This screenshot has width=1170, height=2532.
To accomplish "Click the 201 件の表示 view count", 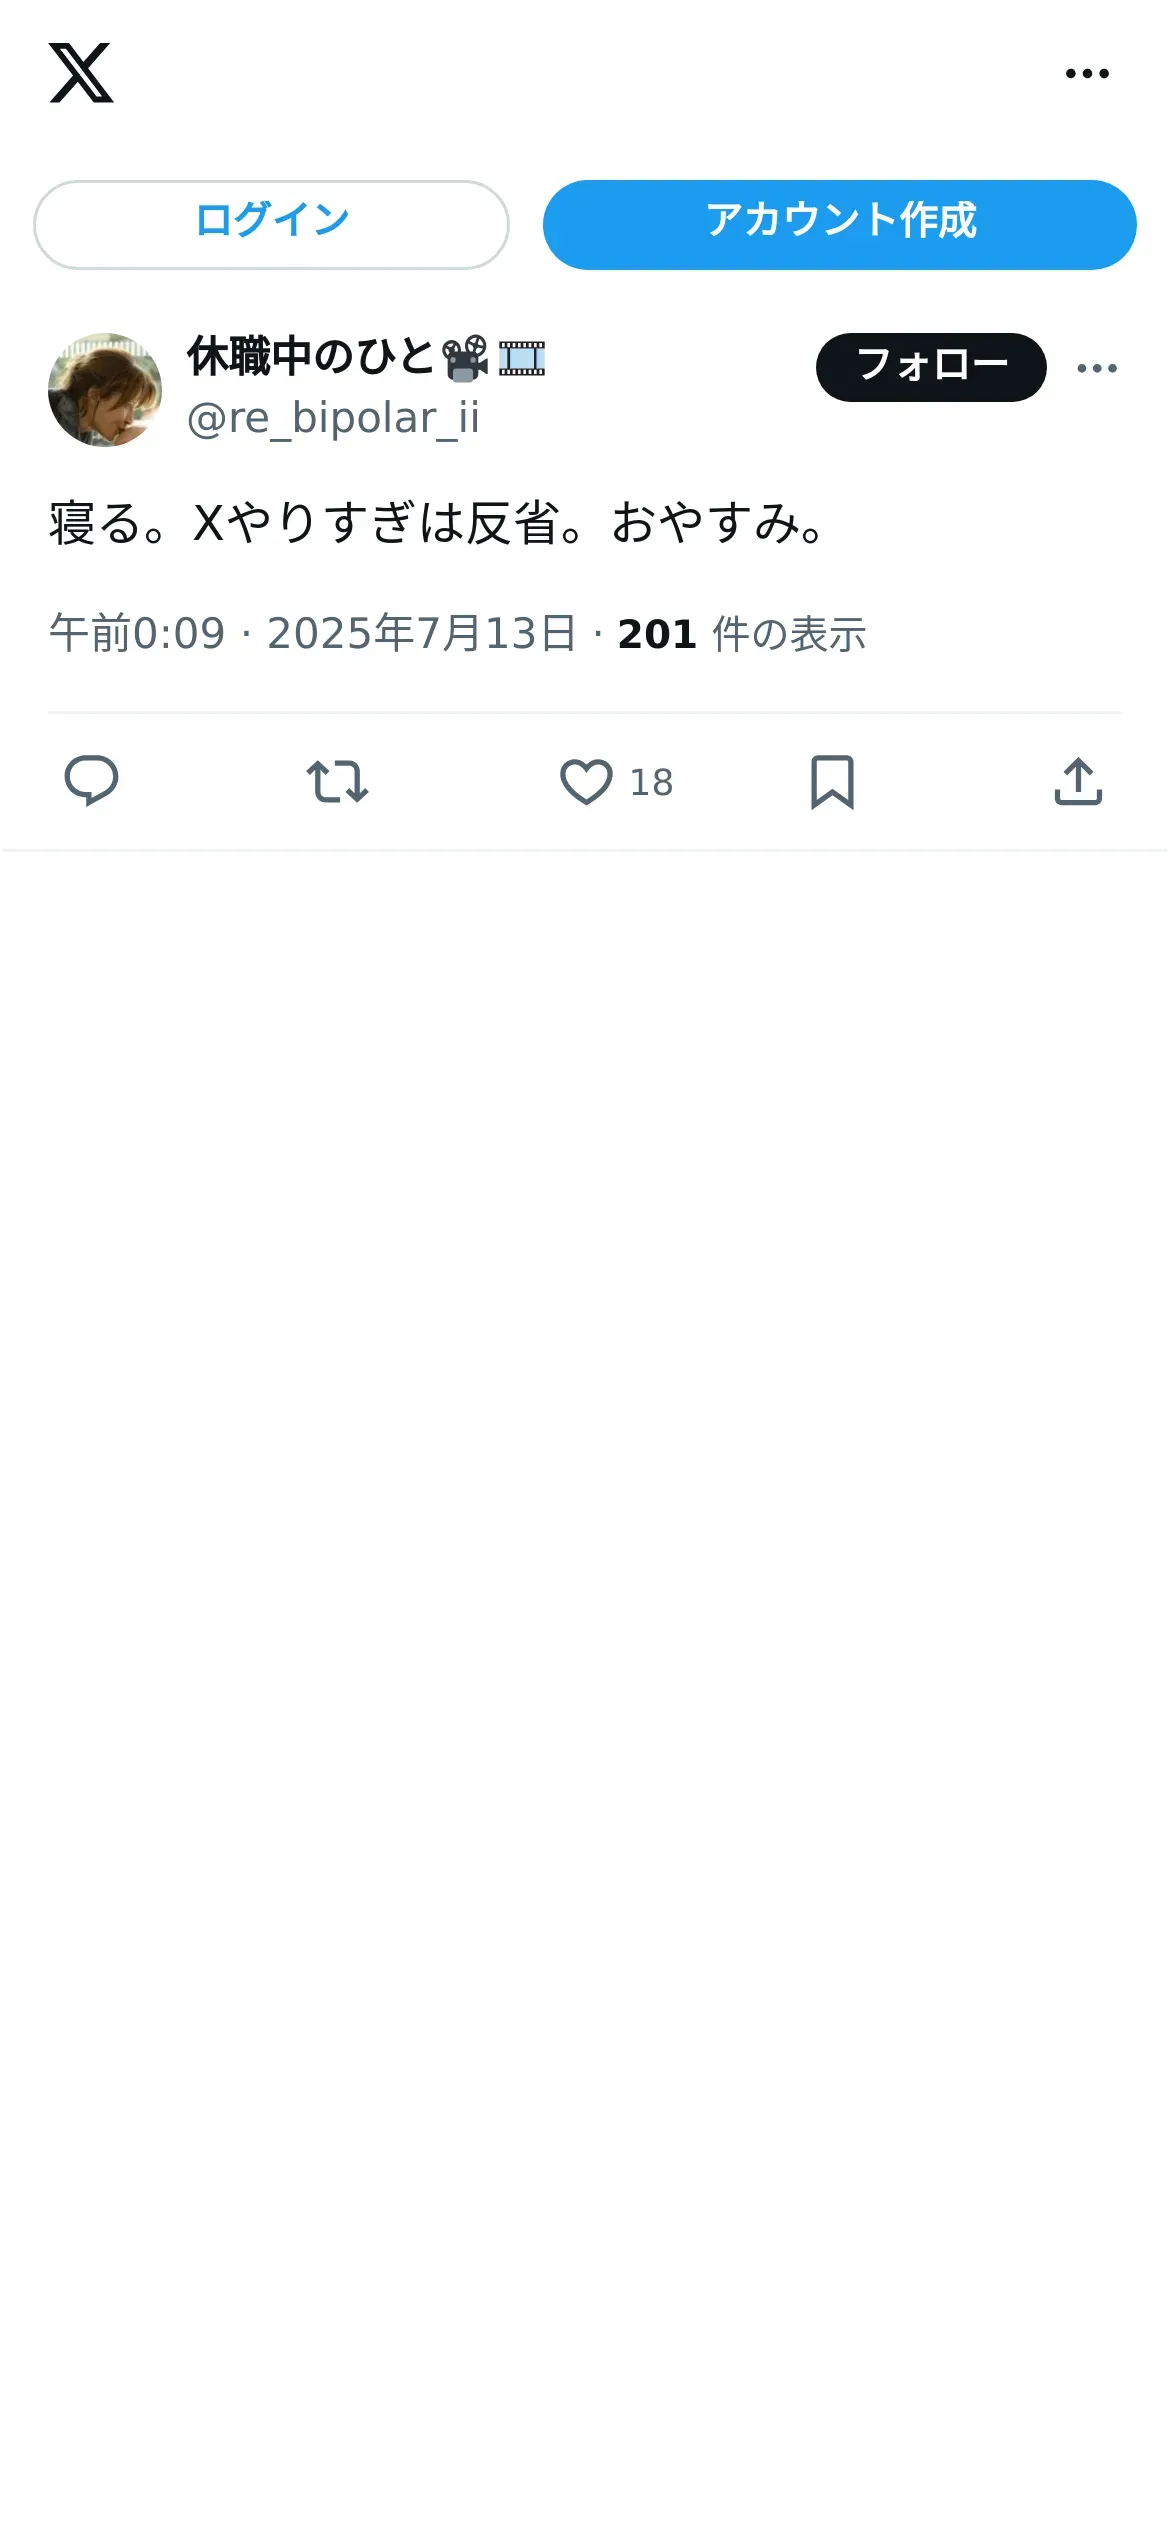I will point(741,634).
